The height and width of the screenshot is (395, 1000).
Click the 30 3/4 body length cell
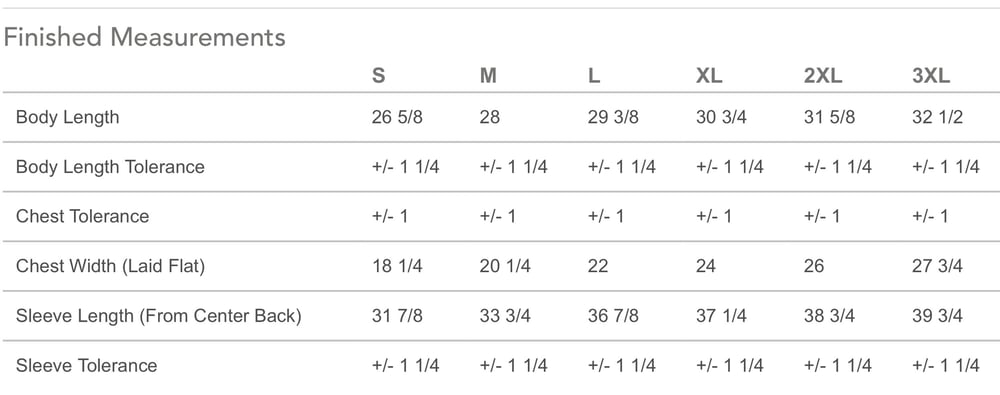(x=721, y=117)
